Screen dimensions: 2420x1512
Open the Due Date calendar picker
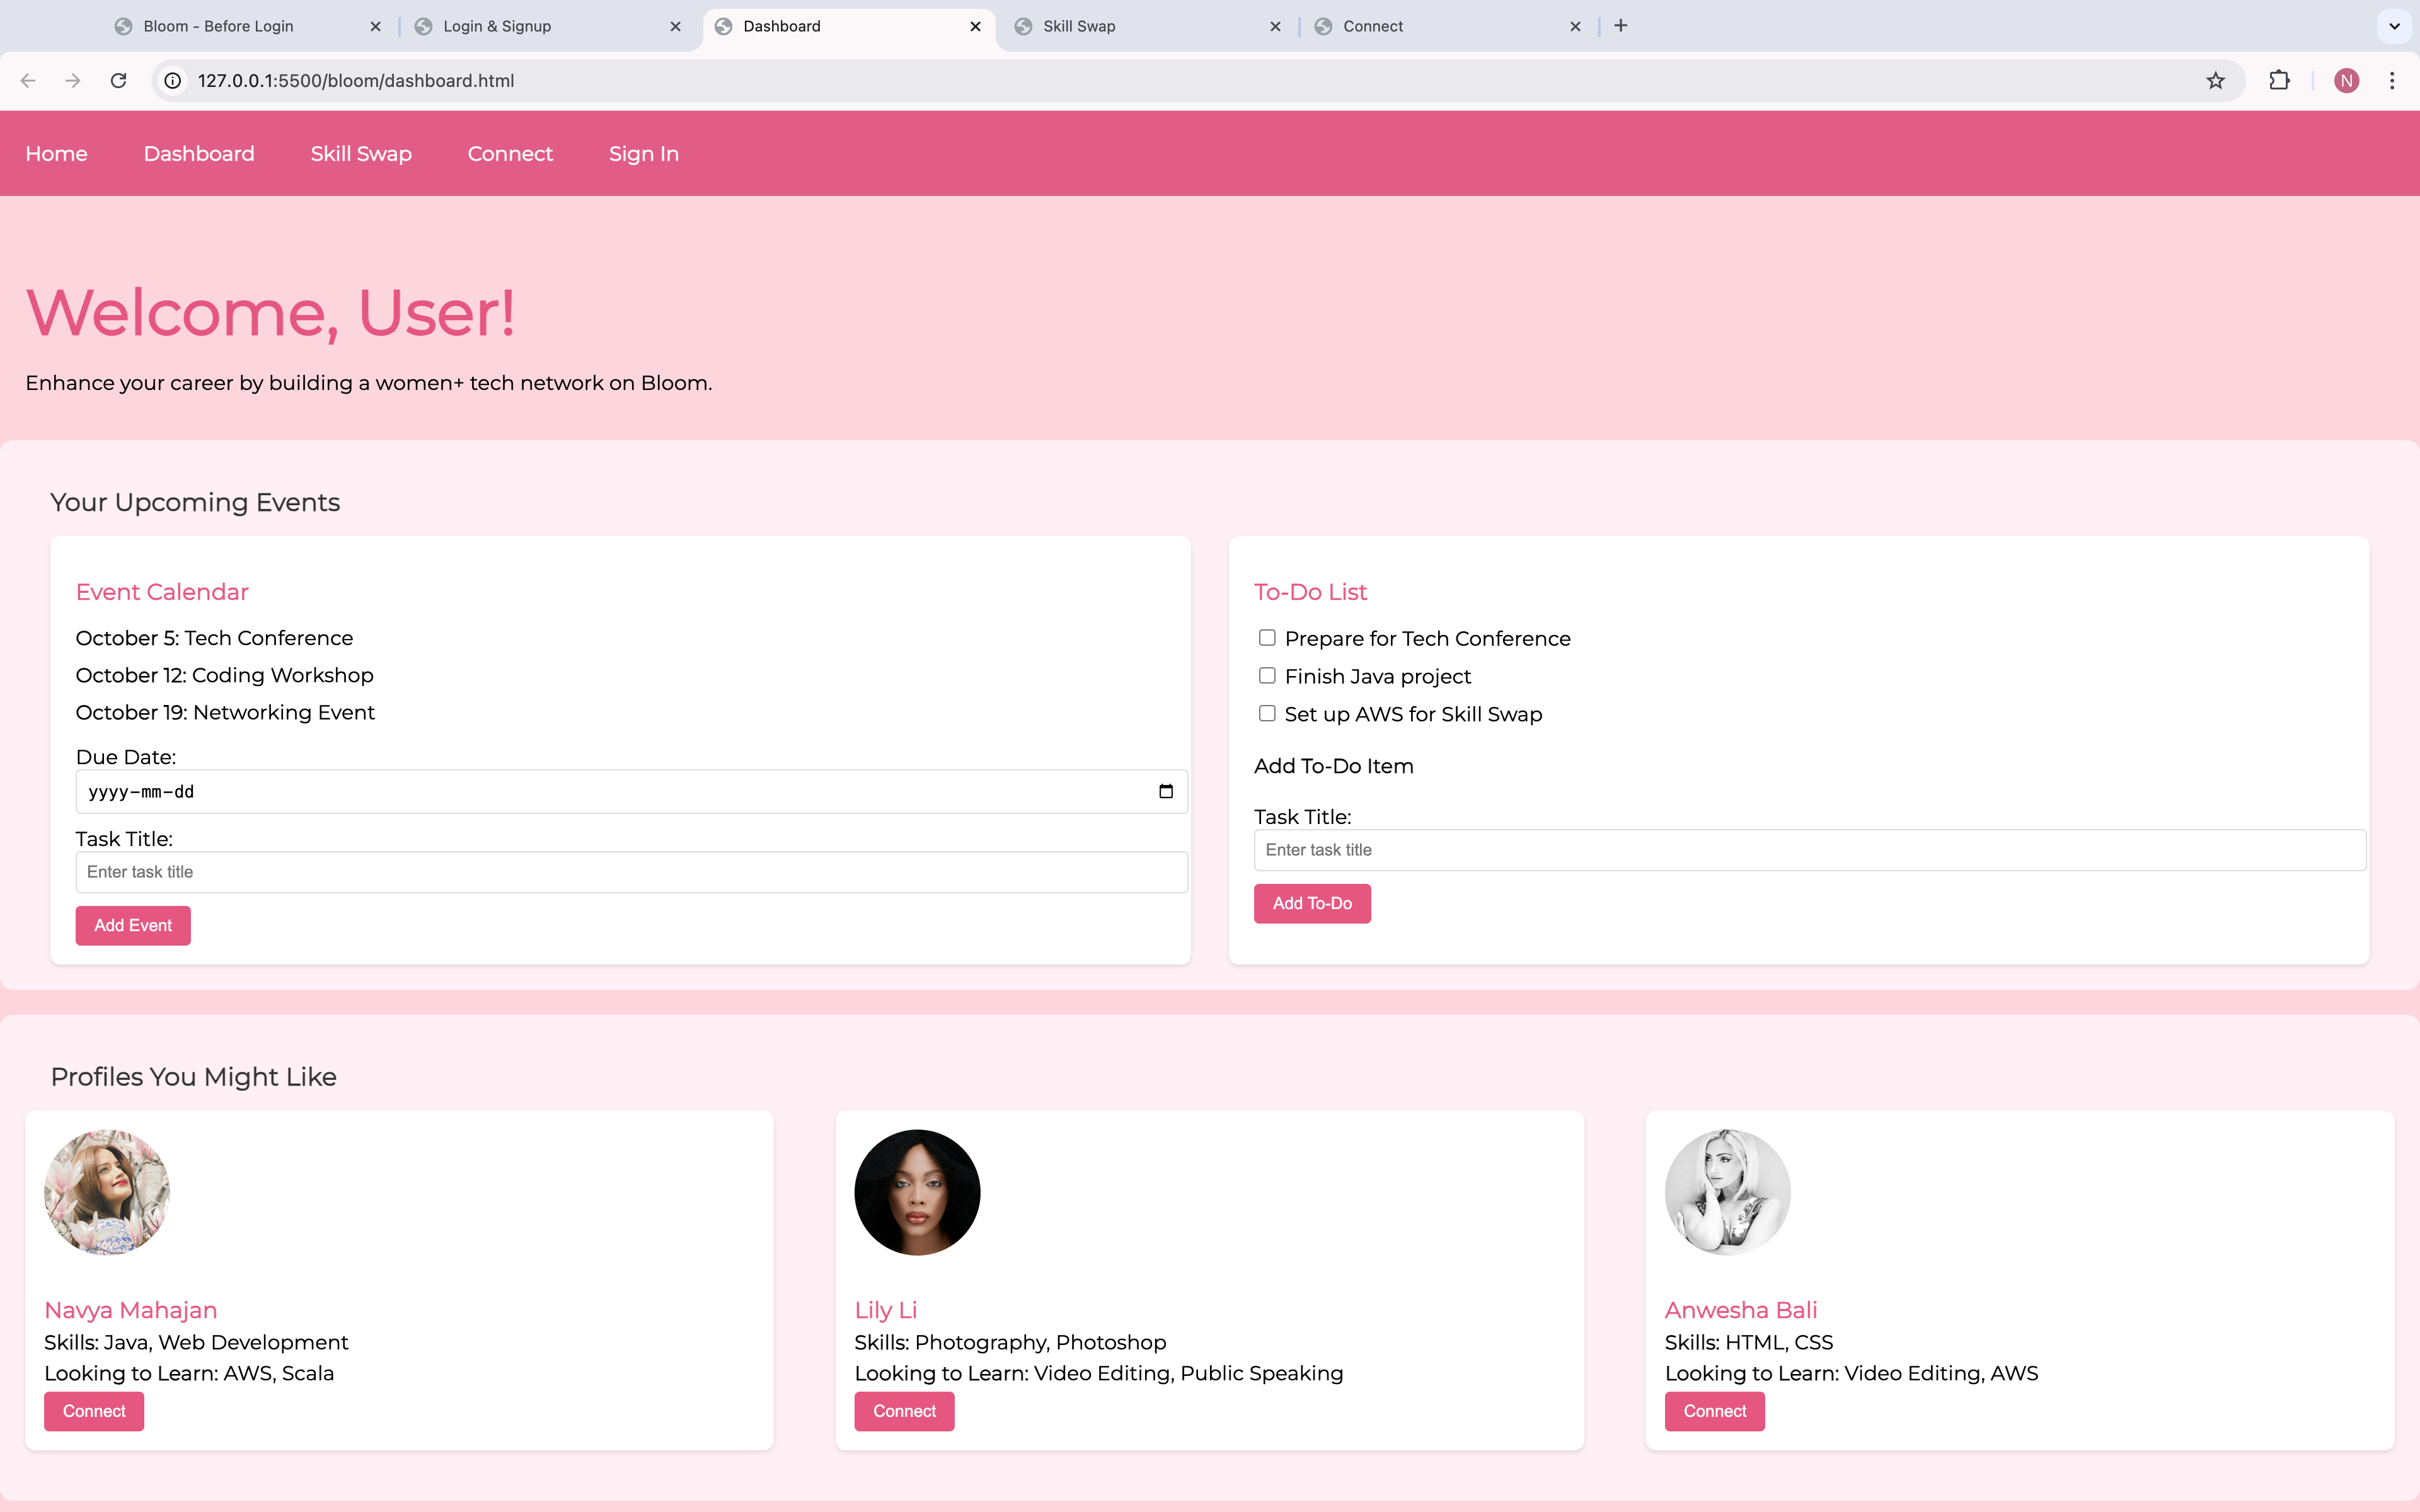pyautogui.click(x=1165, y=791)
